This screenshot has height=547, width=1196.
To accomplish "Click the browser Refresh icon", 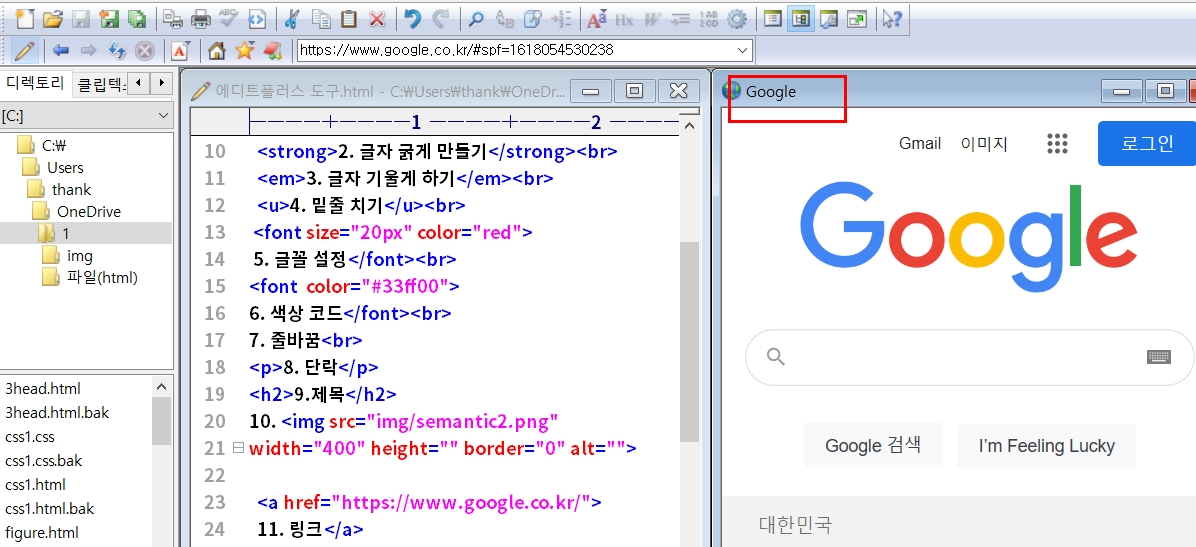I will tap(117, 50).
